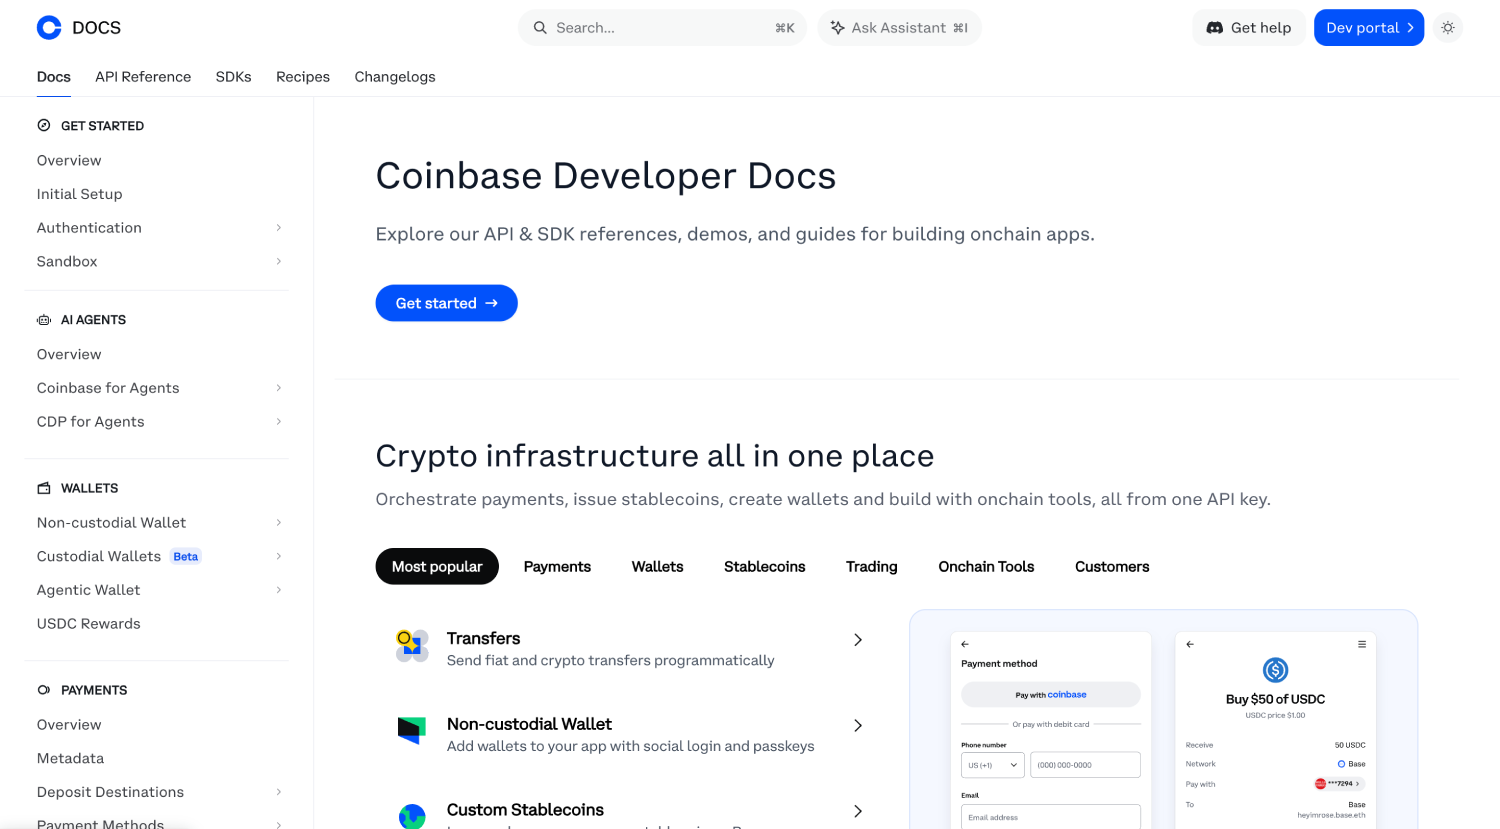Viewport: 1500px width, 829px height.
Task: Click back arrow in Payment method panel
Action: (965, 644)
